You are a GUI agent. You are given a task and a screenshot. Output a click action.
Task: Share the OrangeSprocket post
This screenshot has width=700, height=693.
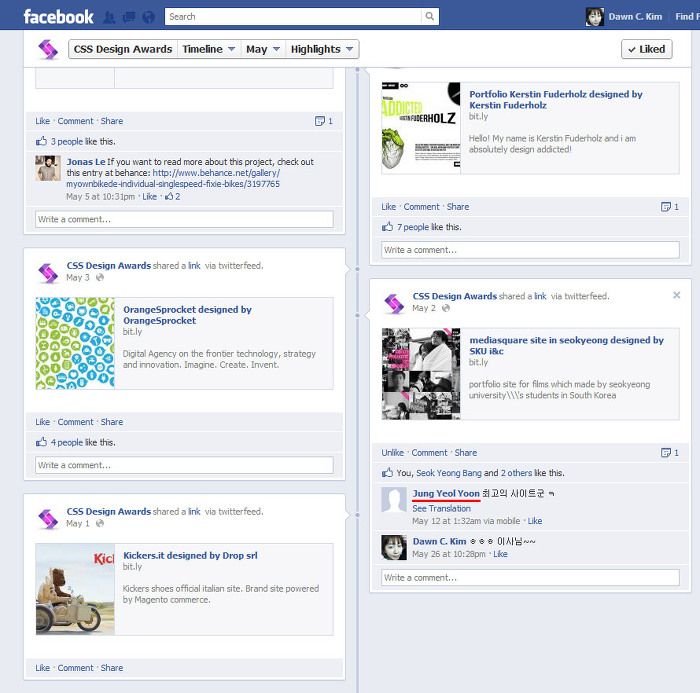[112, 422]
